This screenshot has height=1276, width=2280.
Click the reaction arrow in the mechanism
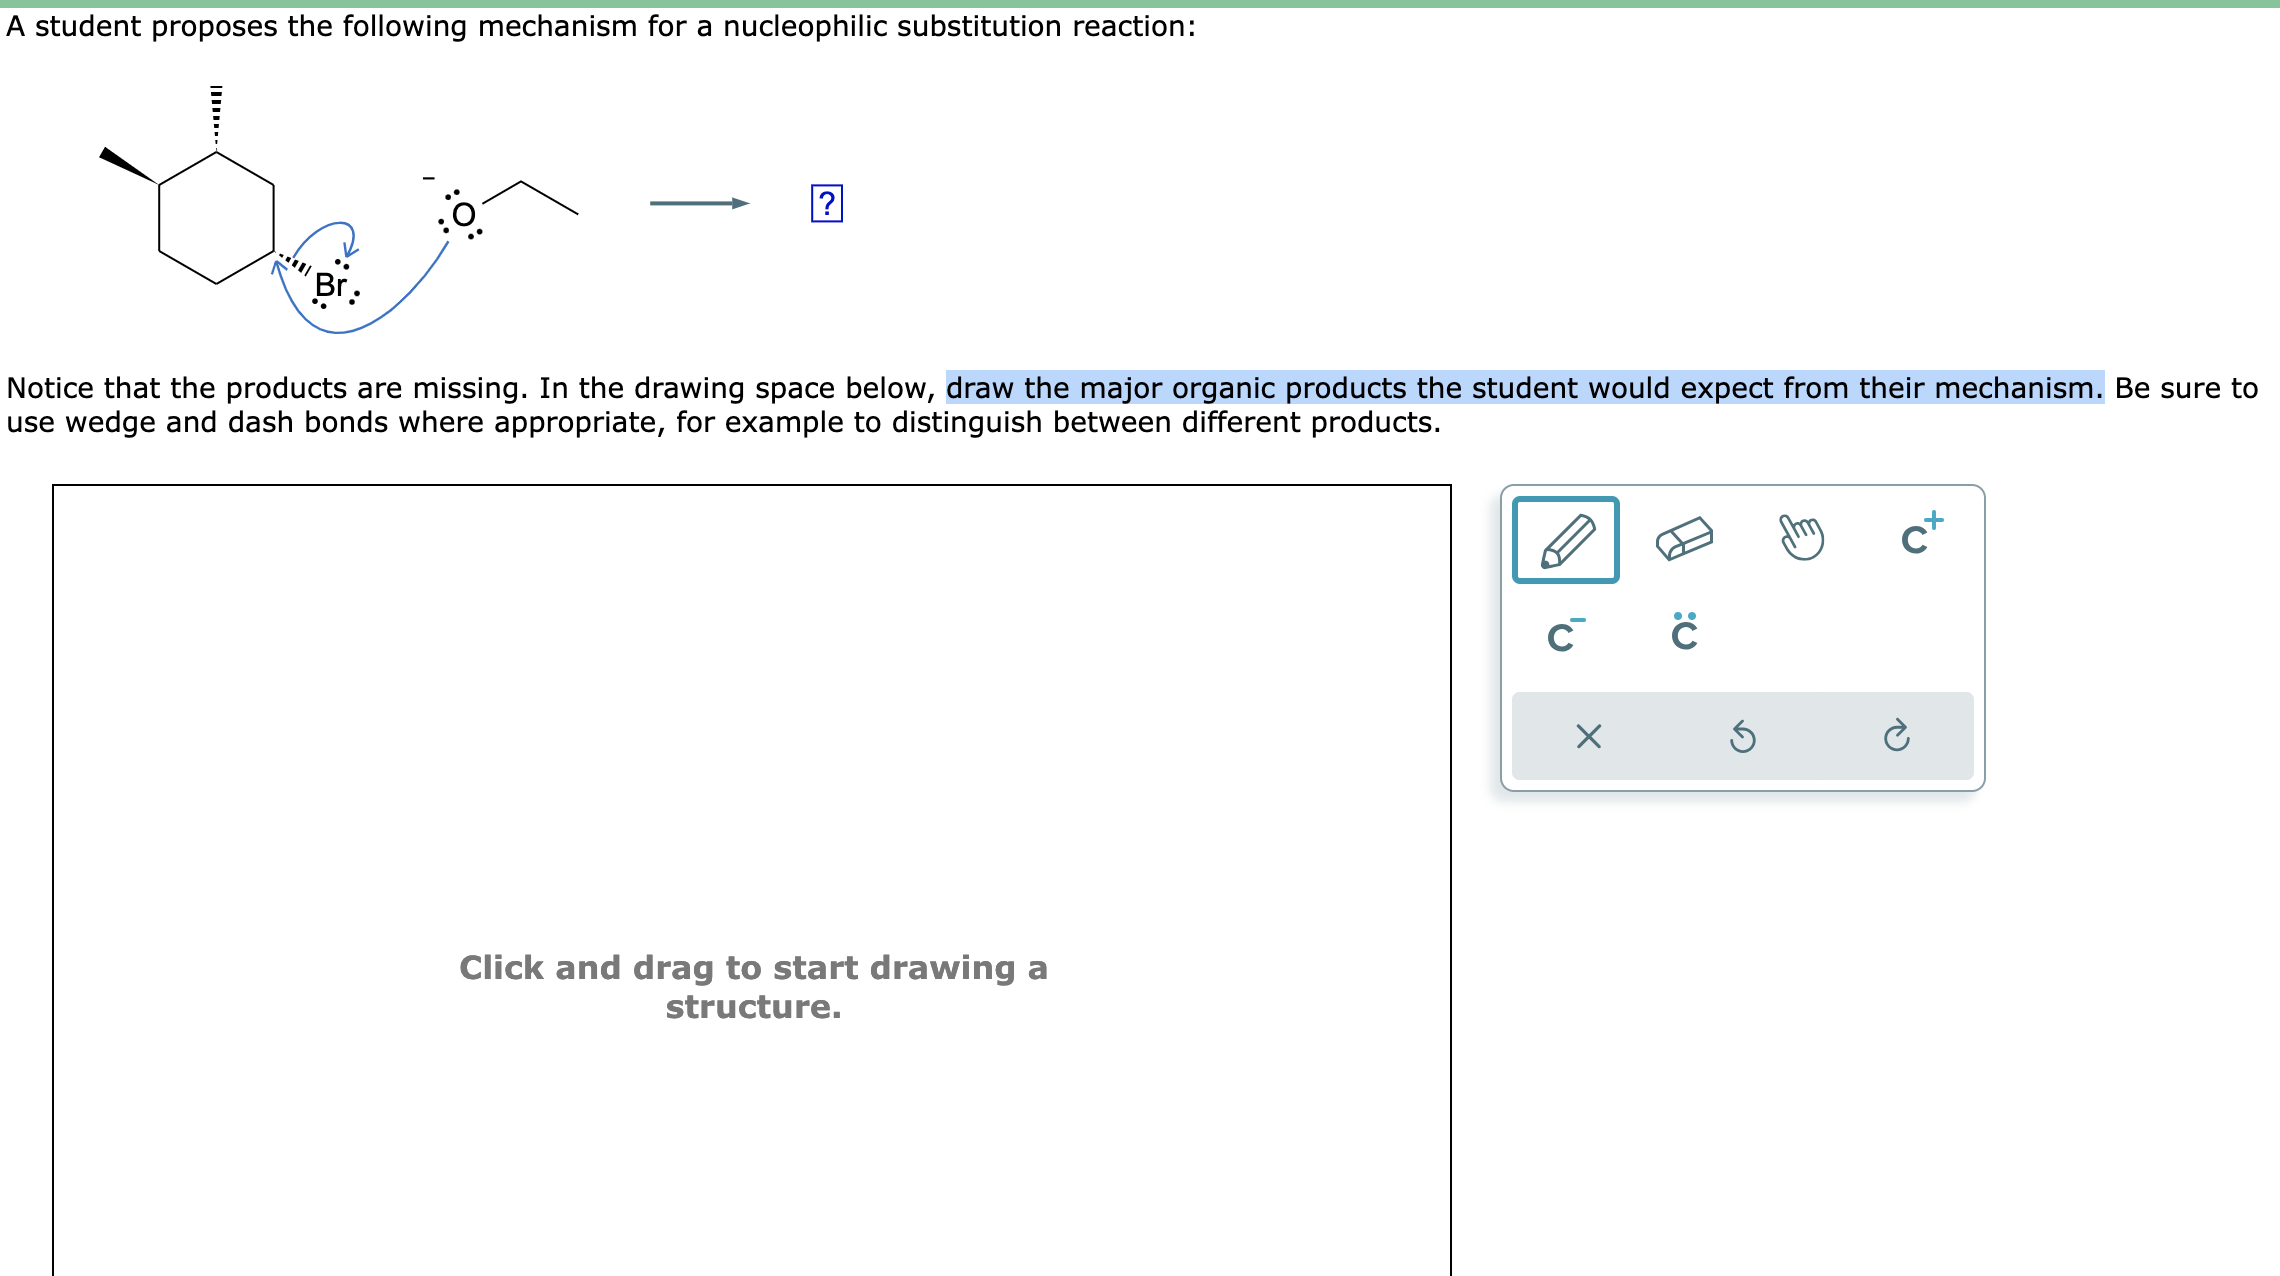[699, 201]
